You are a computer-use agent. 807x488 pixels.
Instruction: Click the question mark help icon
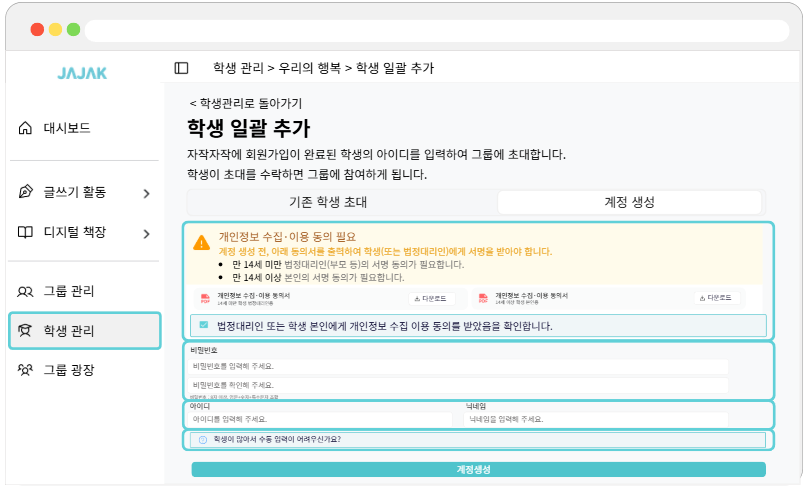click(x=203, y=440)
